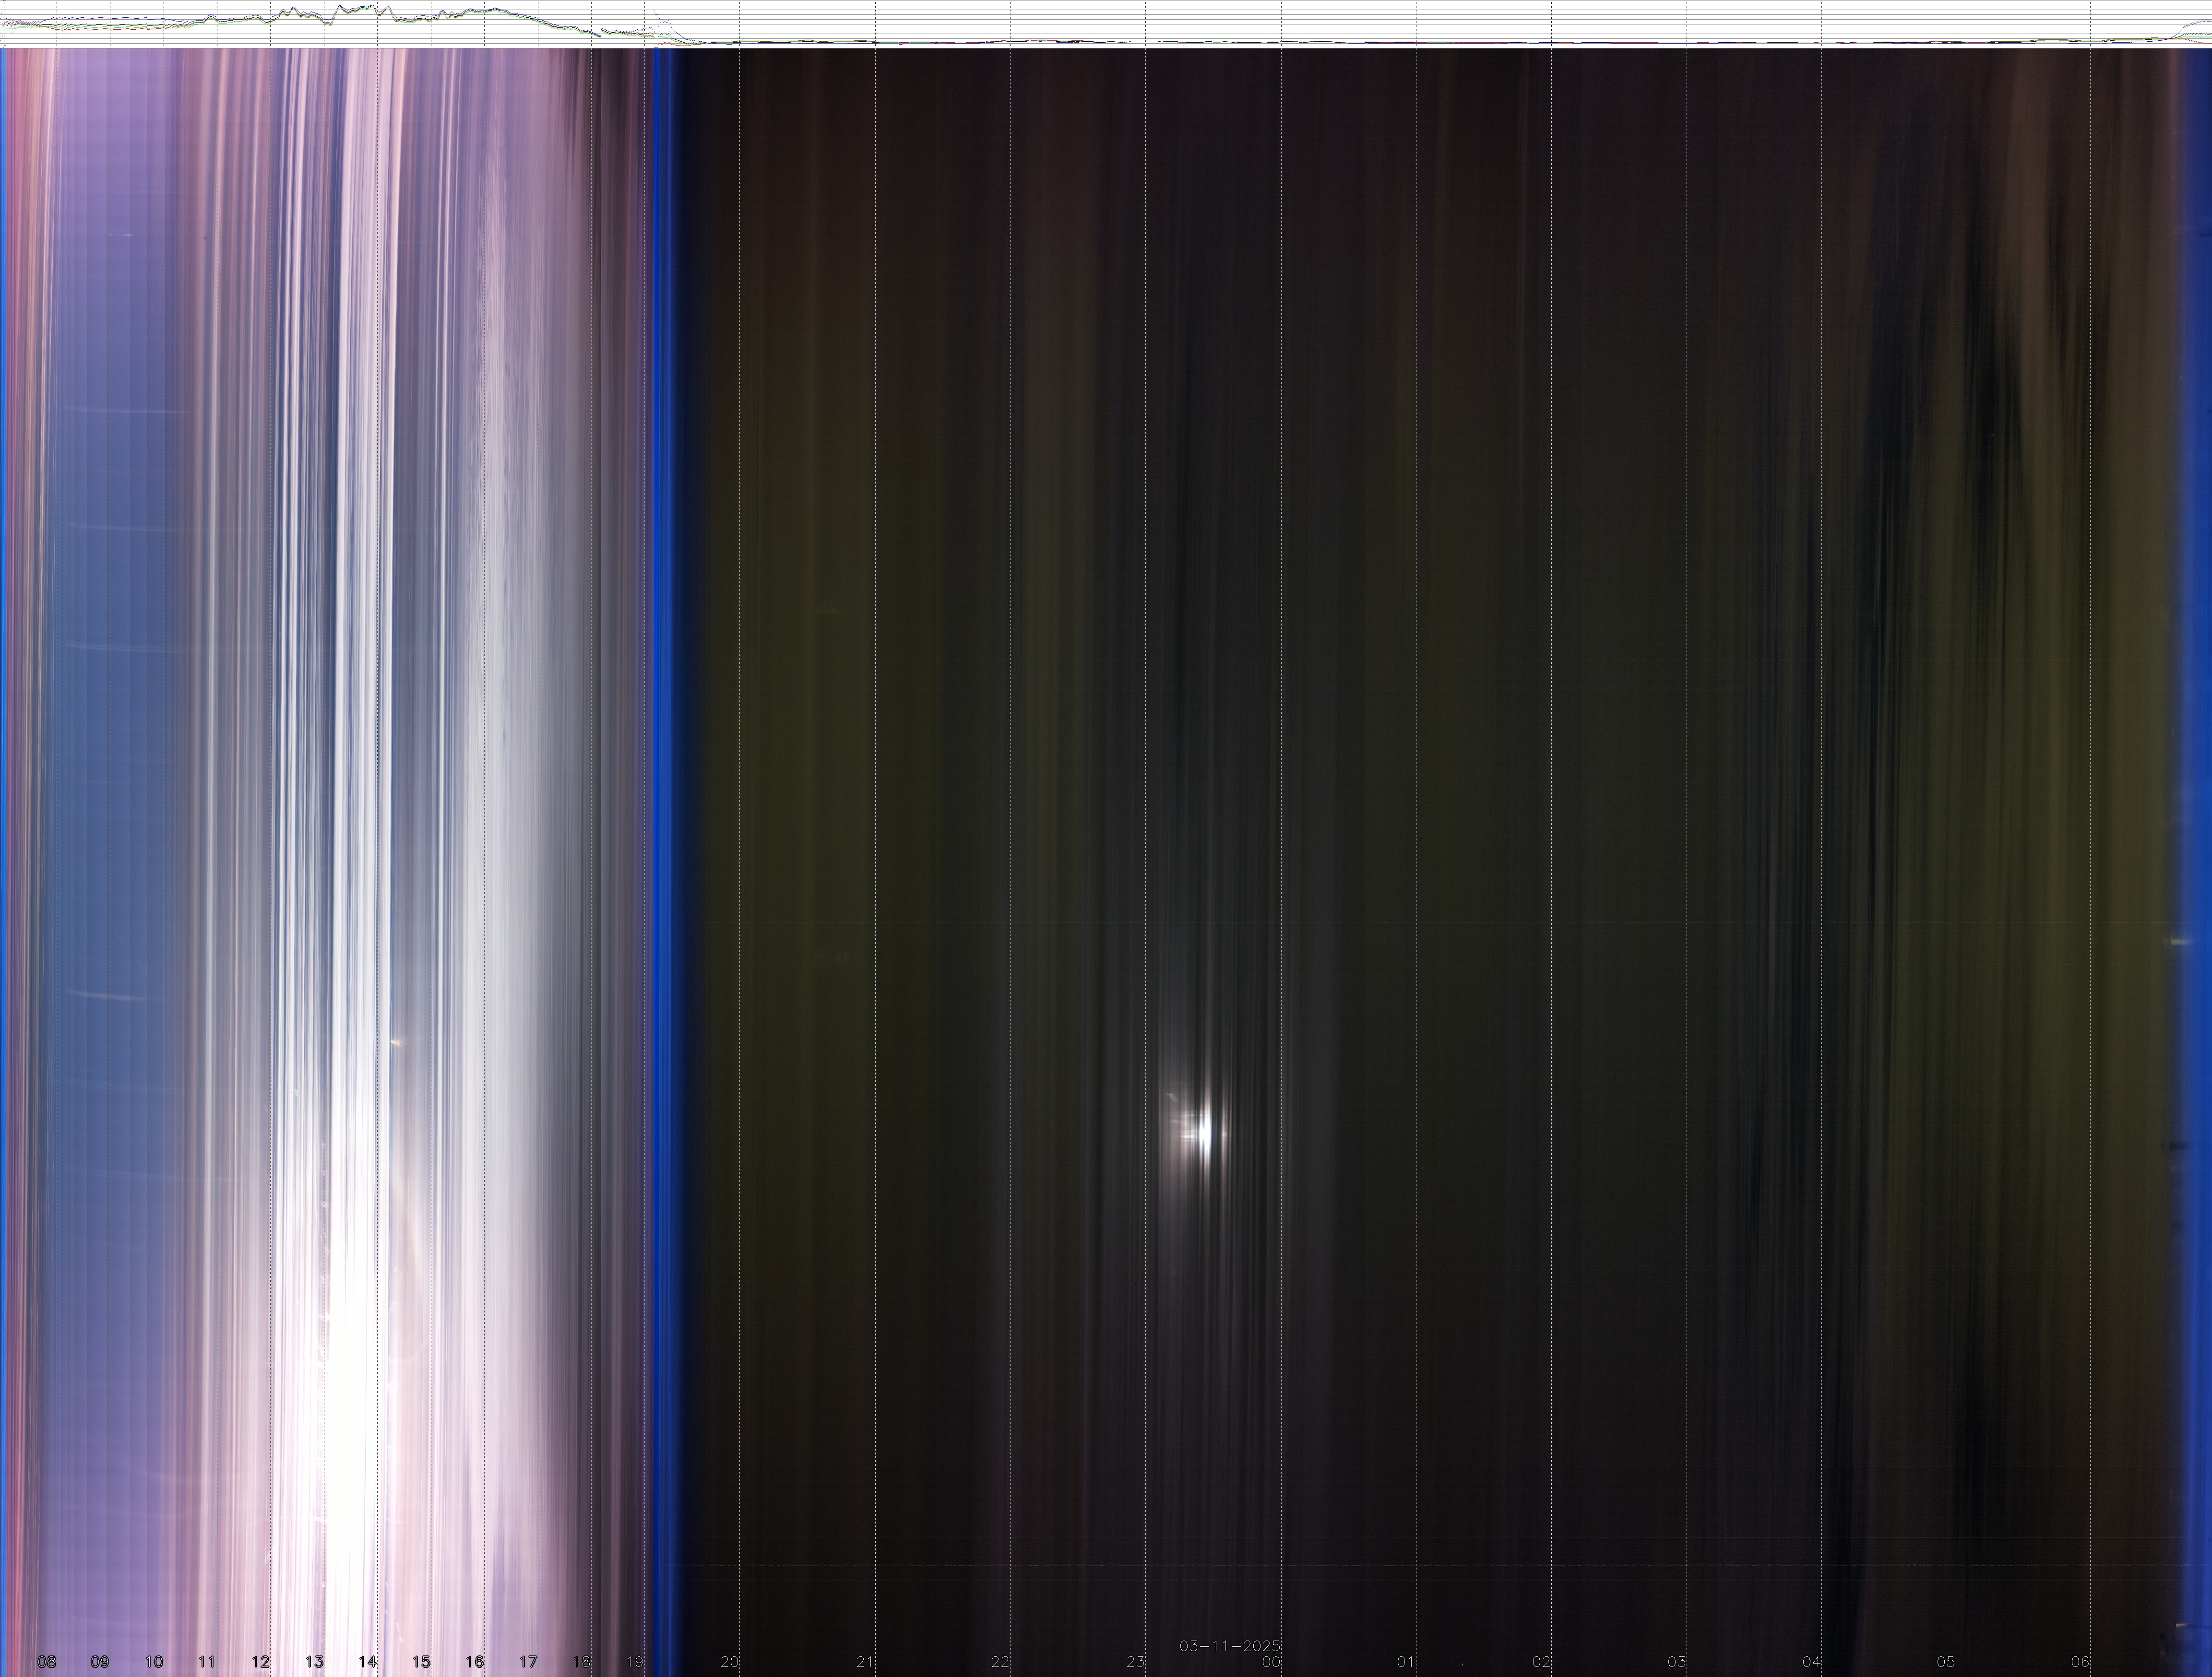Click the 04 hour label
2212x1677 pixels.
tap(1812, 1662)
